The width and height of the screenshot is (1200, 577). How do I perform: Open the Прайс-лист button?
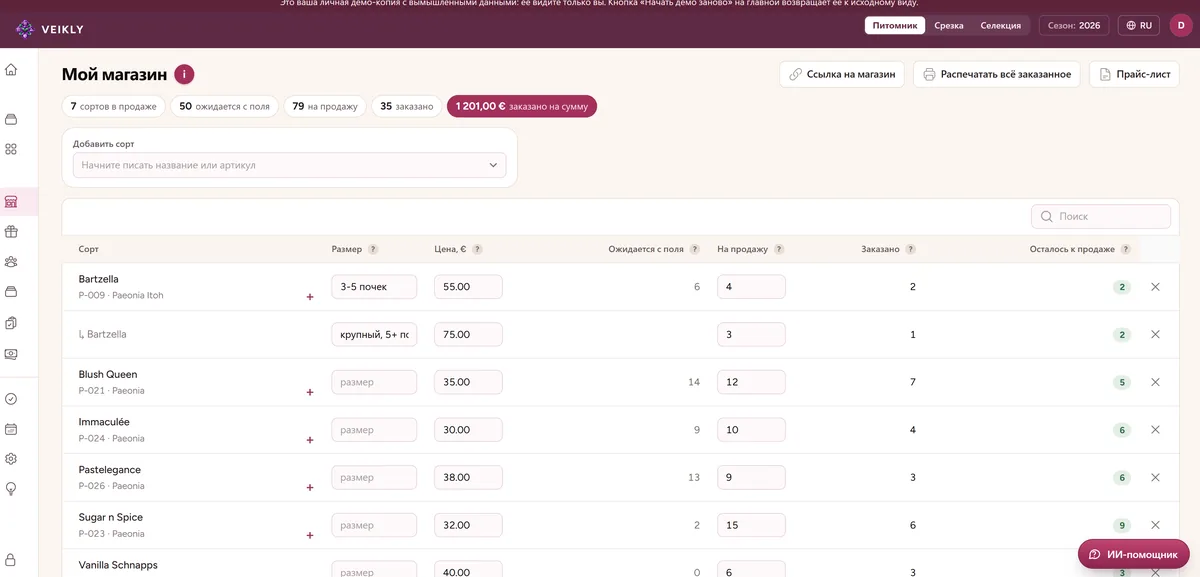point(1134,74)
